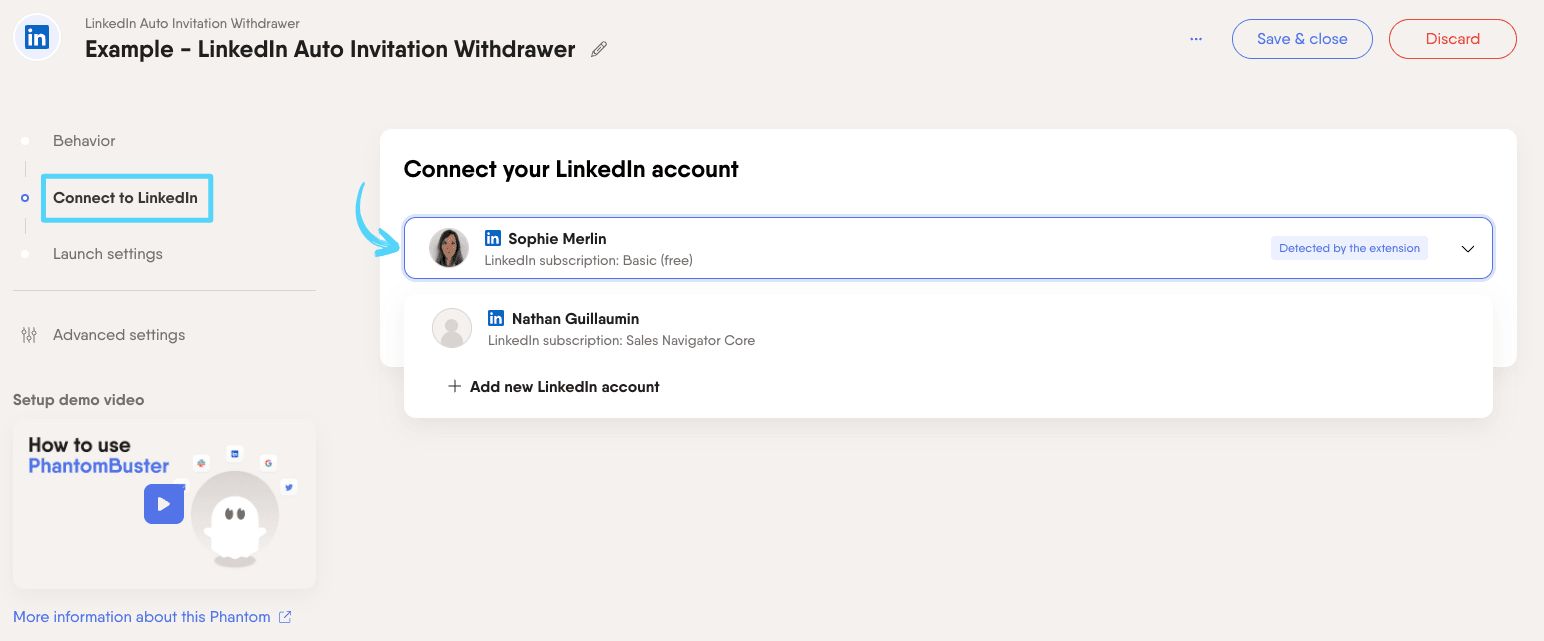1544x641 pixels.
Task: Click the external link icon beside More information
Action: pos(285,617)
